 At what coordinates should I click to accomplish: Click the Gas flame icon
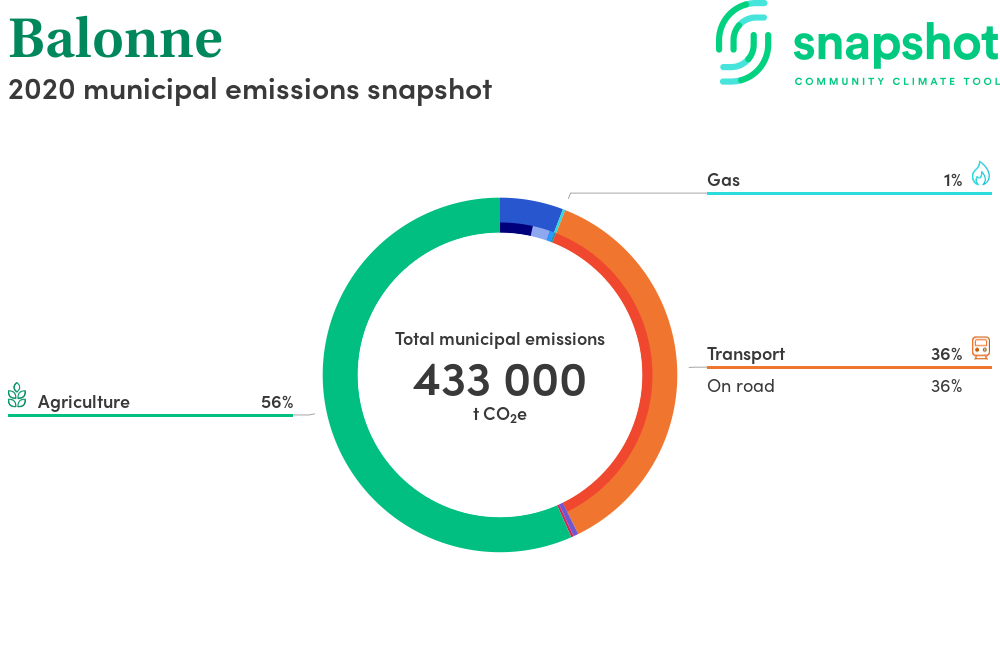click(980, 174)
